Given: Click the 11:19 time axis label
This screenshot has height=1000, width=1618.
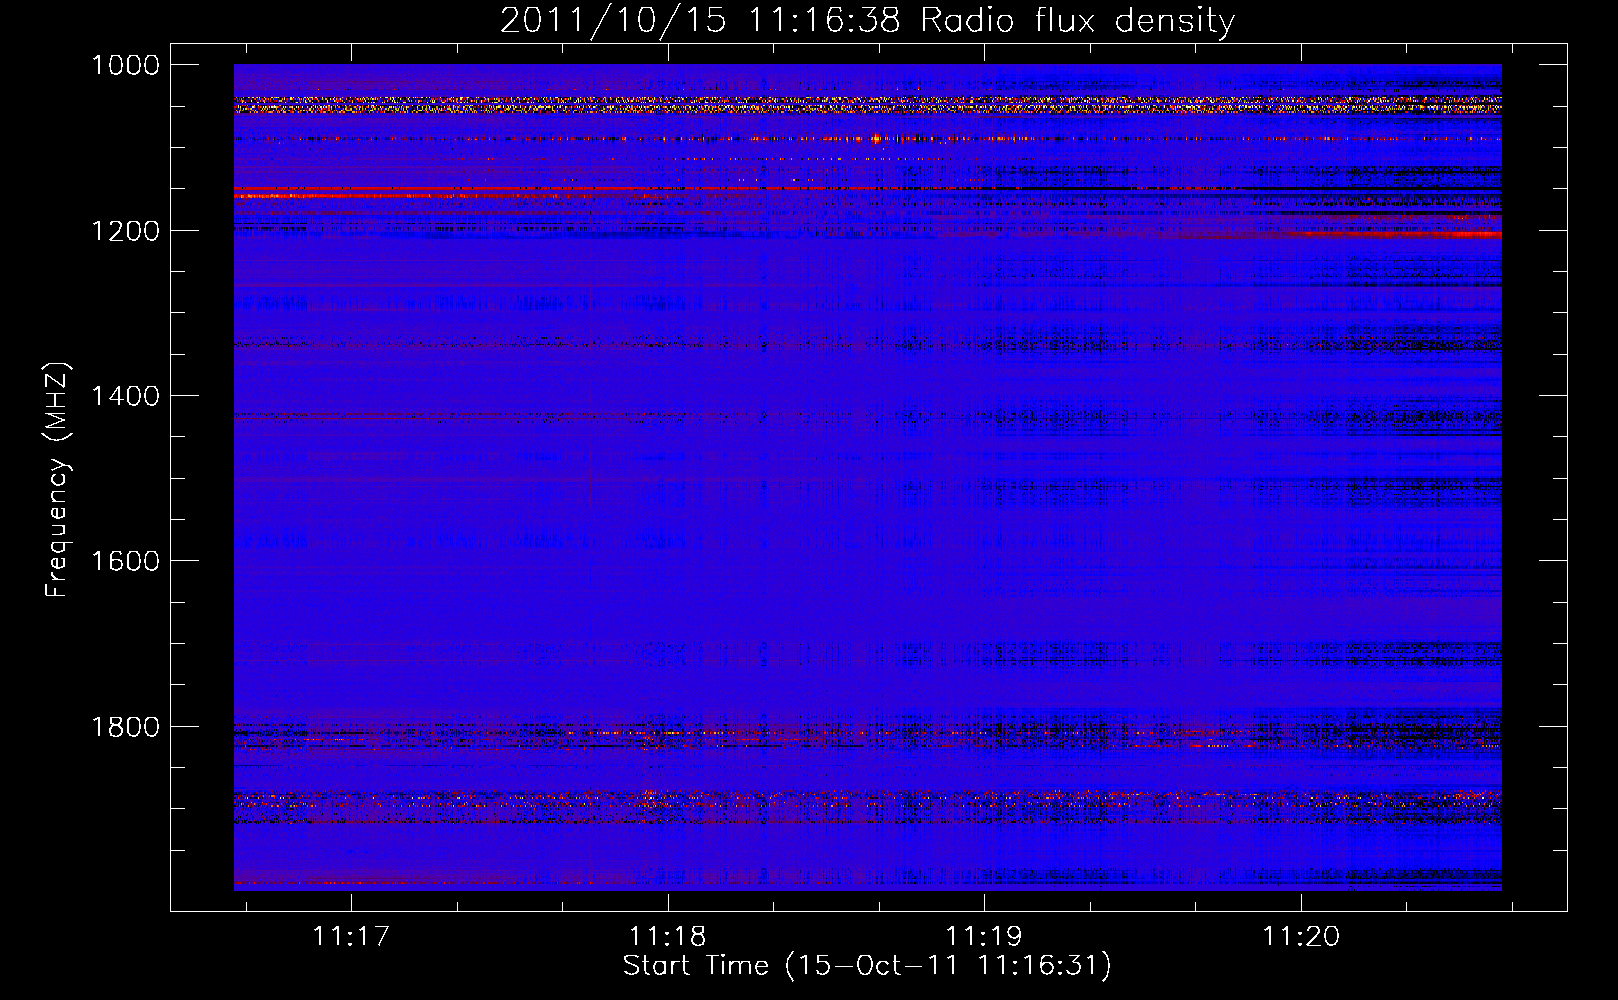Looking at the screenshot, I should tap(984, 936).
